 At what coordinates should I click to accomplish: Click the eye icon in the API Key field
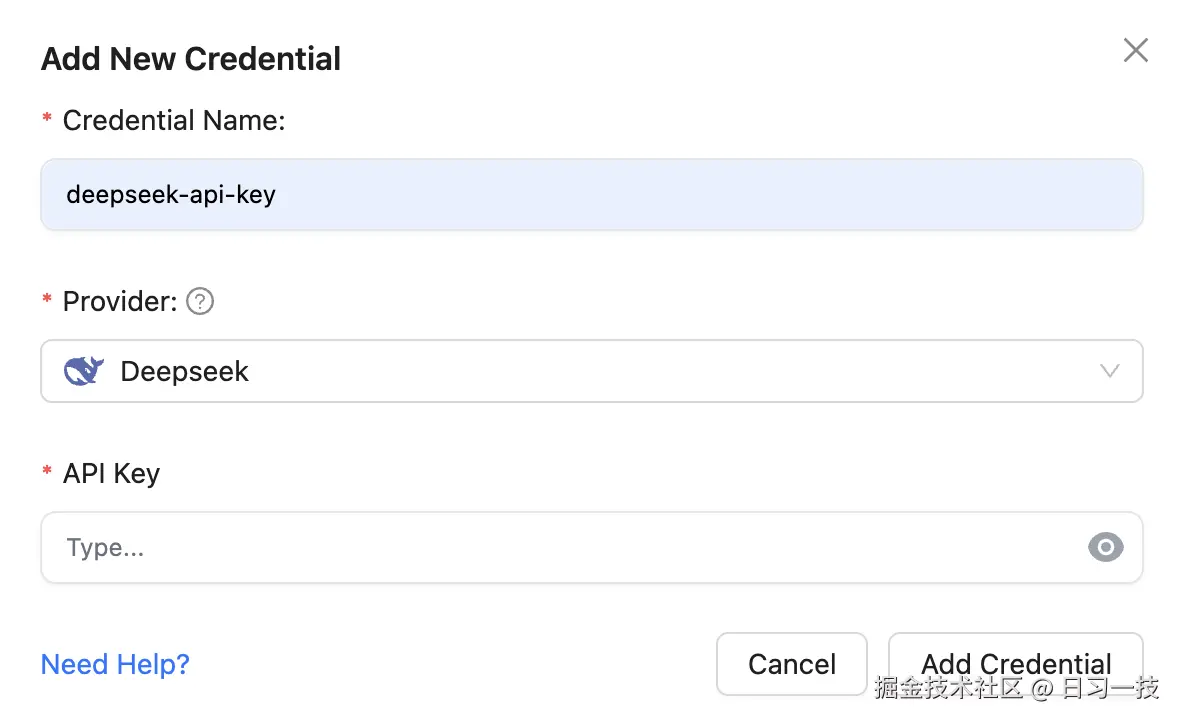point(1105,547)
